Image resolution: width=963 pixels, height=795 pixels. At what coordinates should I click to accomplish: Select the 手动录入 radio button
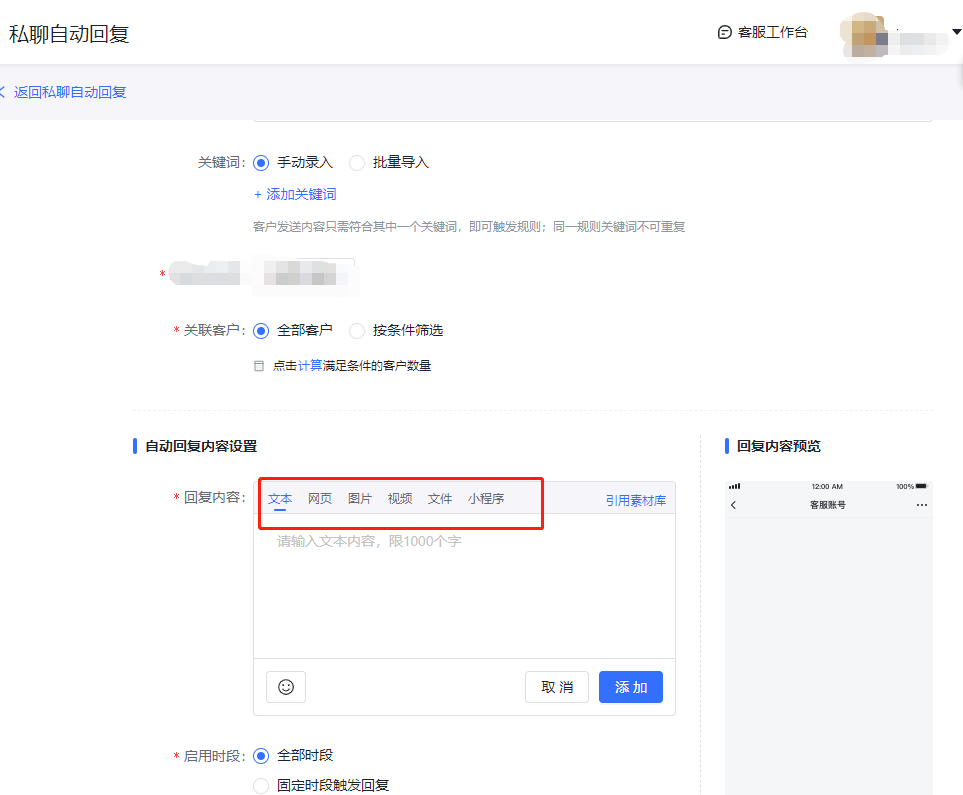262,162
